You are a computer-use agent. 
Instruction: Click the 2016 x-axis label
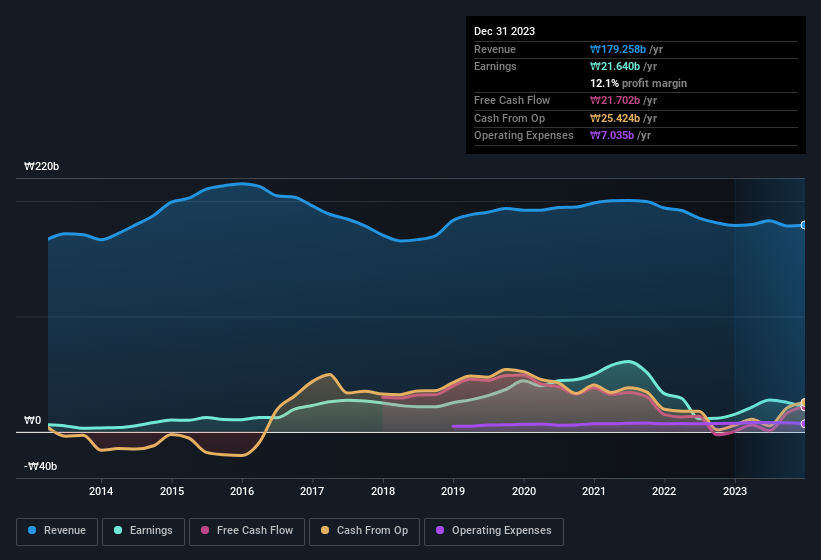click(242, 491)
